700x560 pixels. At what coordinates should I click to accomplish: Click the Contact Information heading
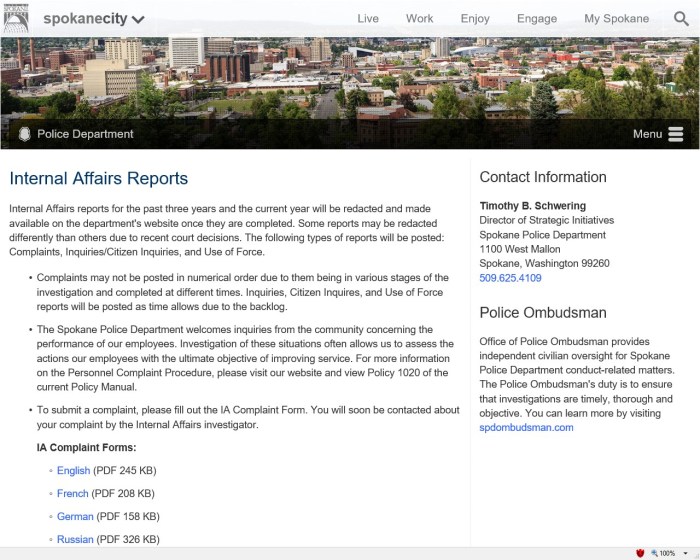click(x=543, y=177)
